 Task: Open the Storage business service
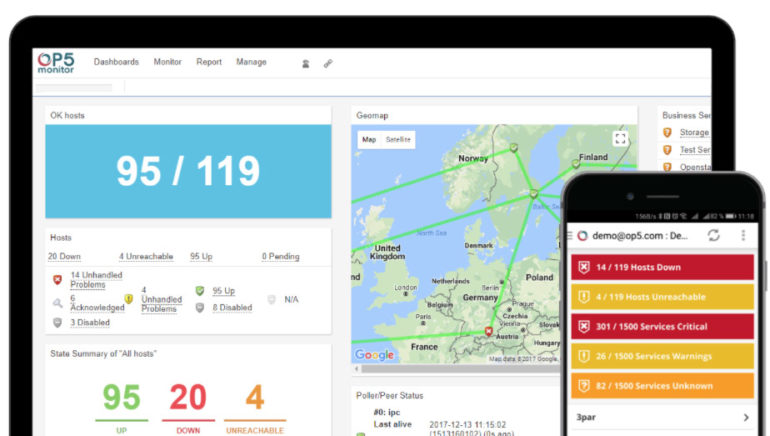point(694,132)
